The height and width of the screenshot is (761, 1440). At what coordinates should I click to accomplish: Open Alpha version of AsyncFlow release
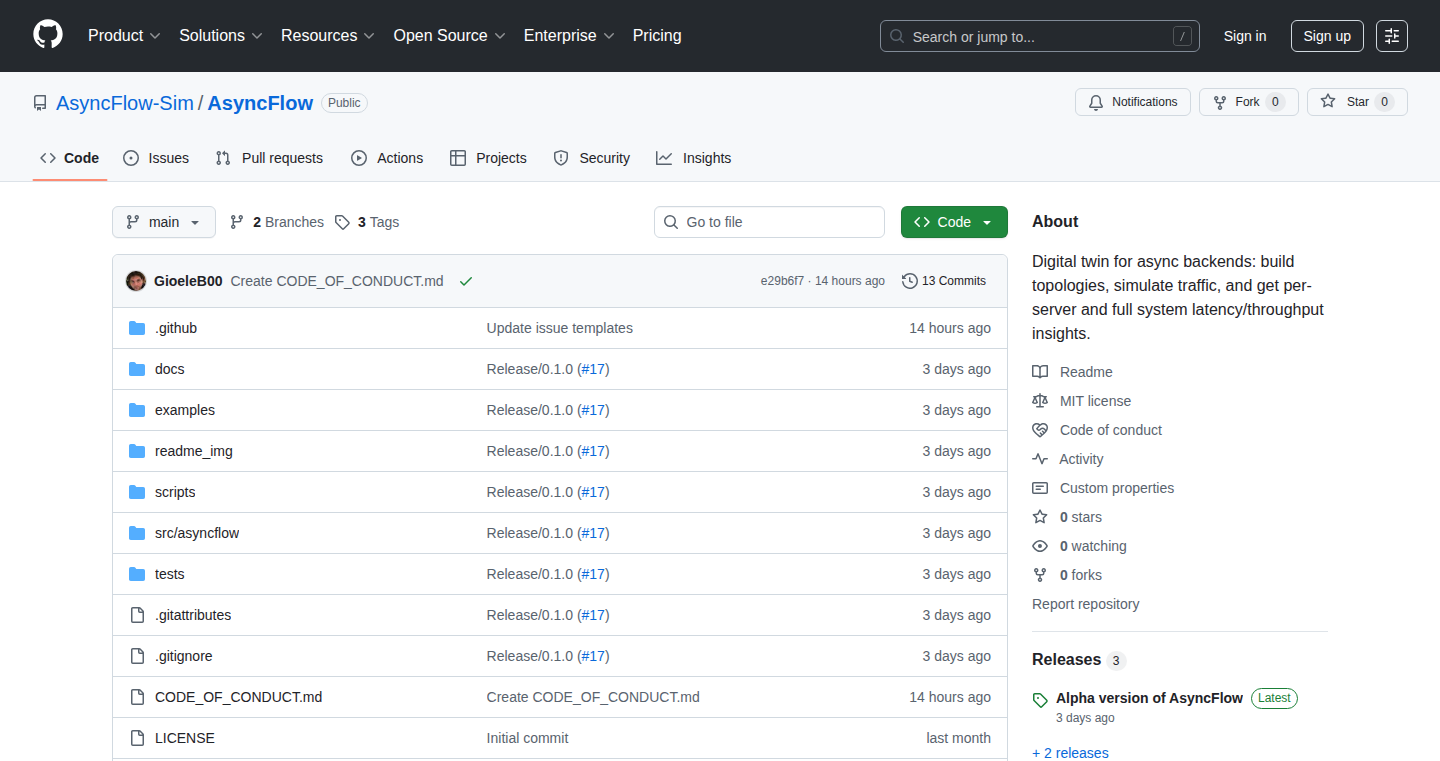(1149, 698)
